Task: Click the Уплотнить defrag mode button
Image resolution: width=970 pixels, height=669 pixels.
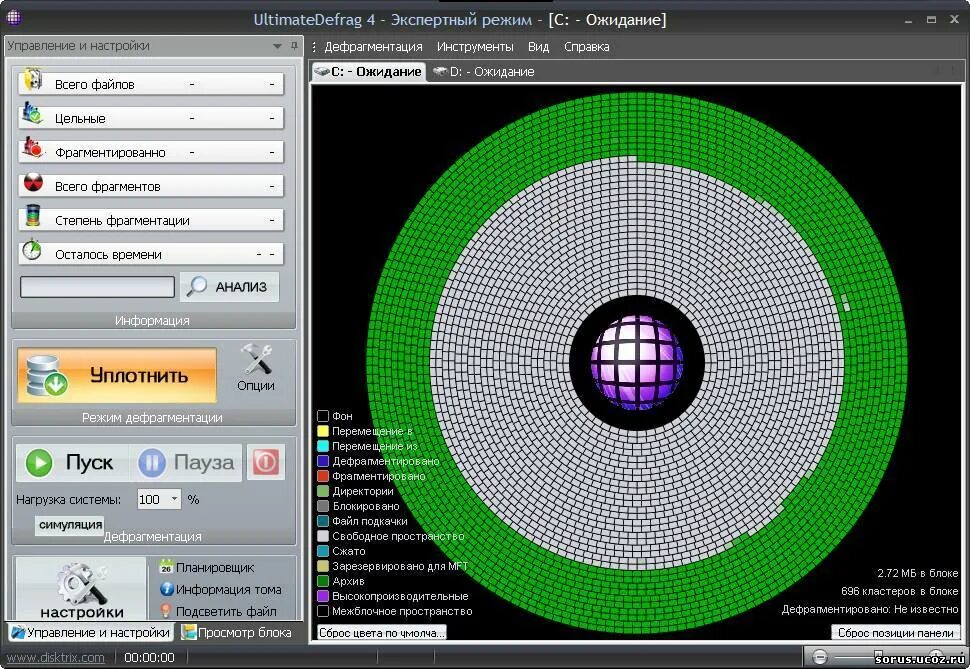Action: click(117, 375)
